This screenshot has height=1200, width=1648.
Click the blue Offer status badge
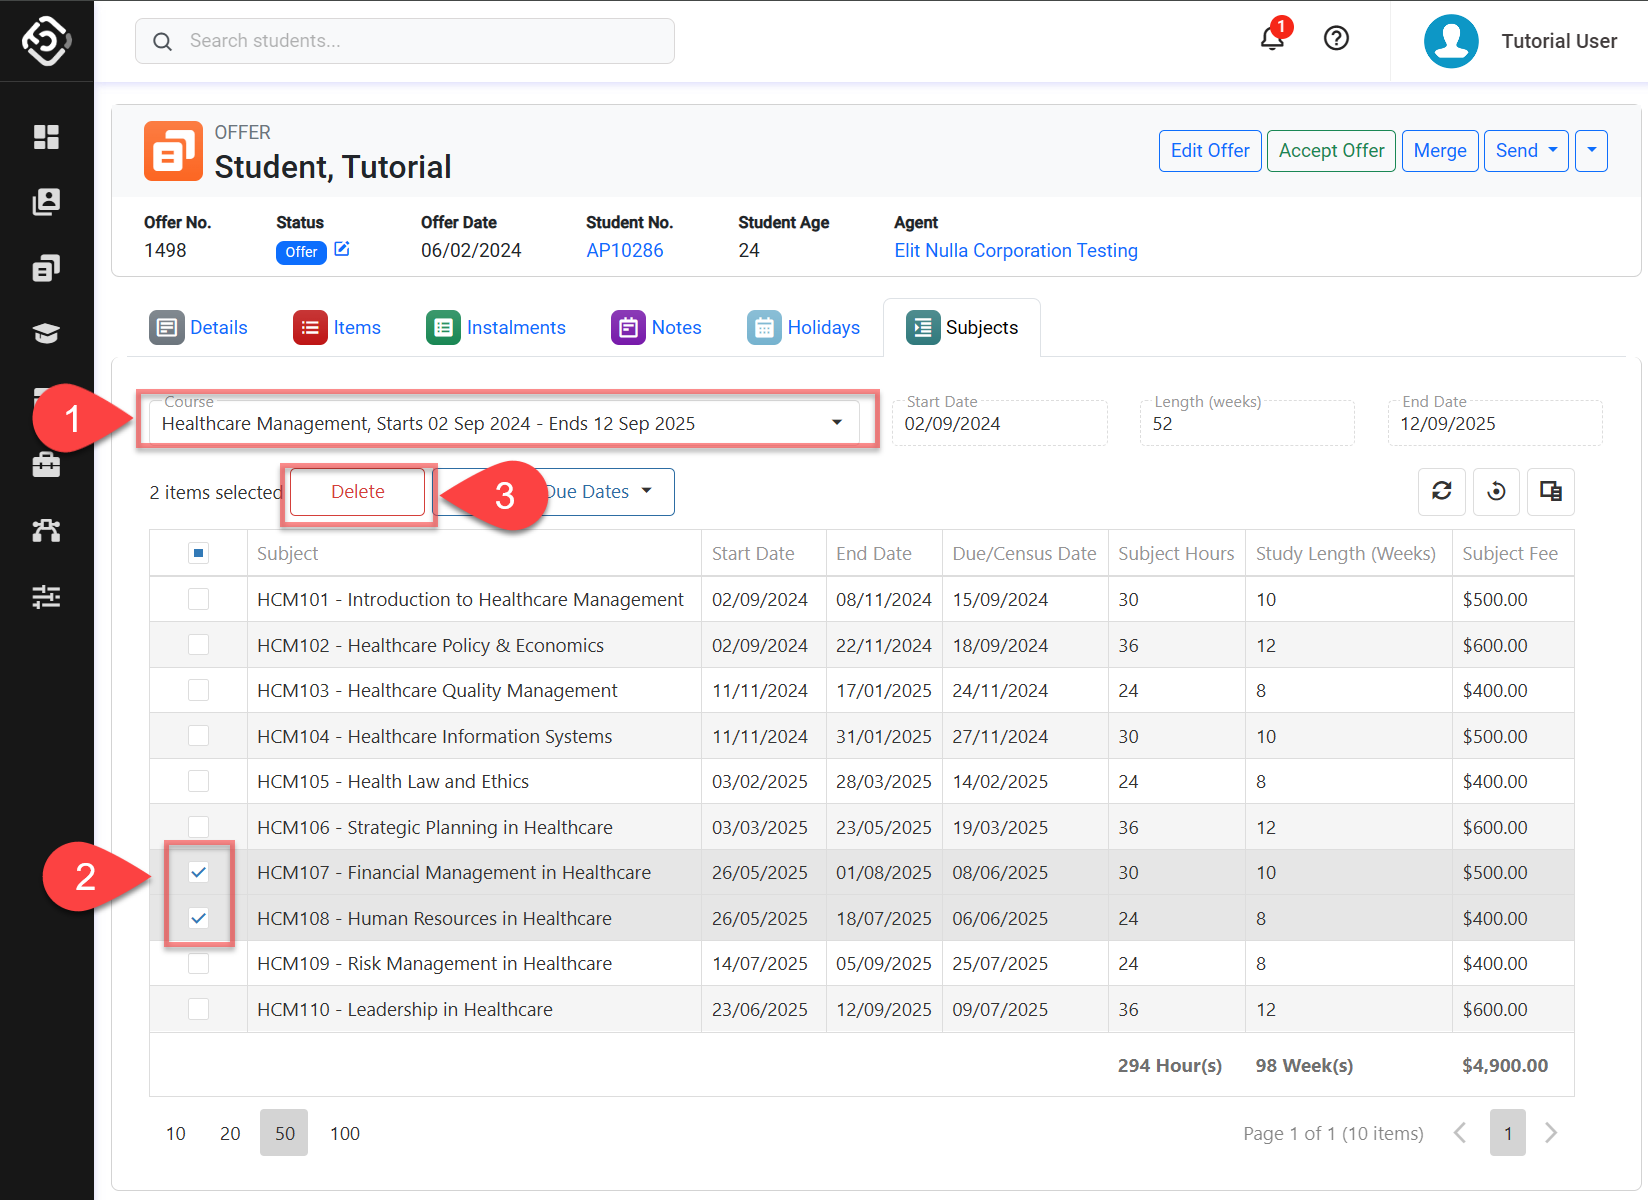click(x=301, y=252)
